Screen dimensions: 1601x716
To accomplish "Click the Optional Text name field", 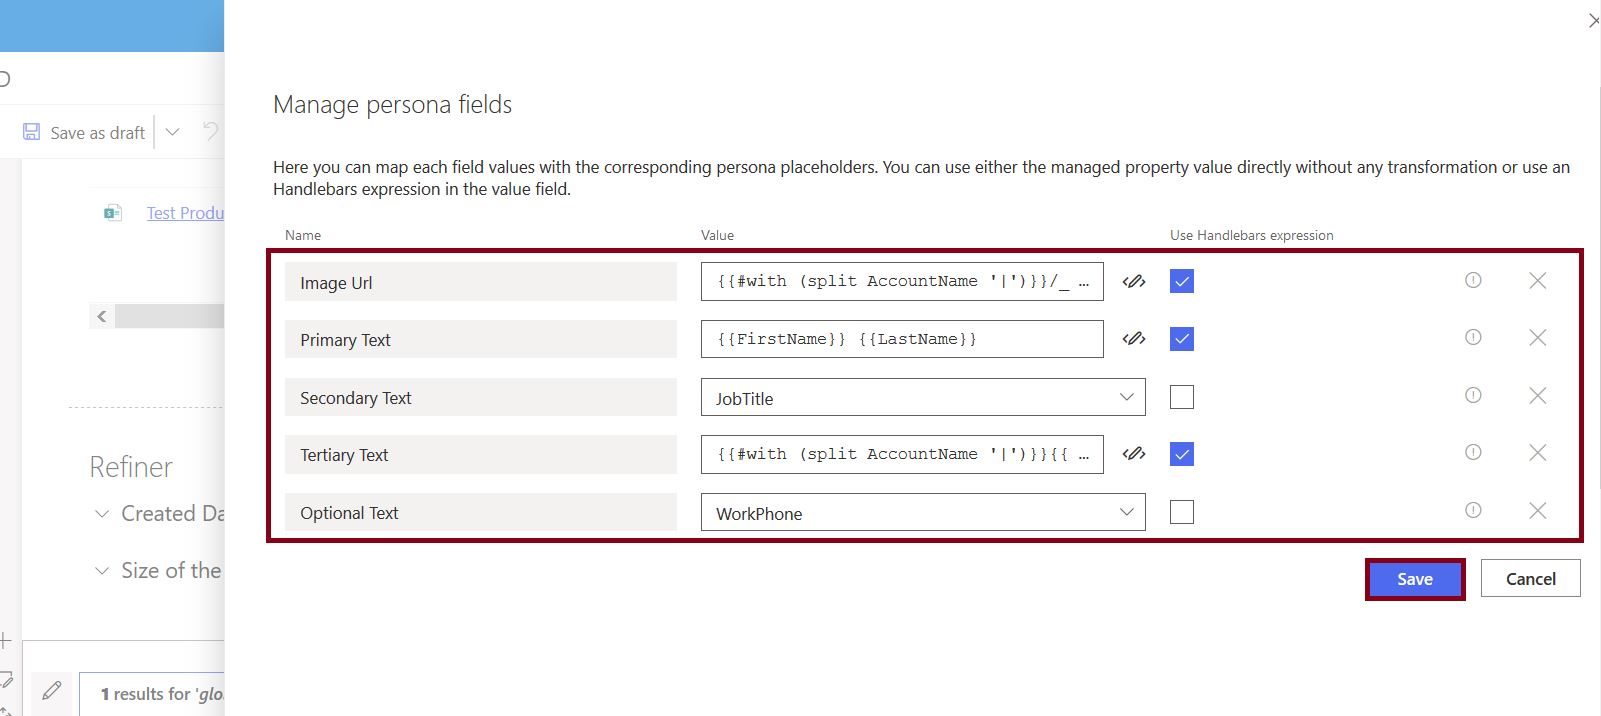I will 481,512.
